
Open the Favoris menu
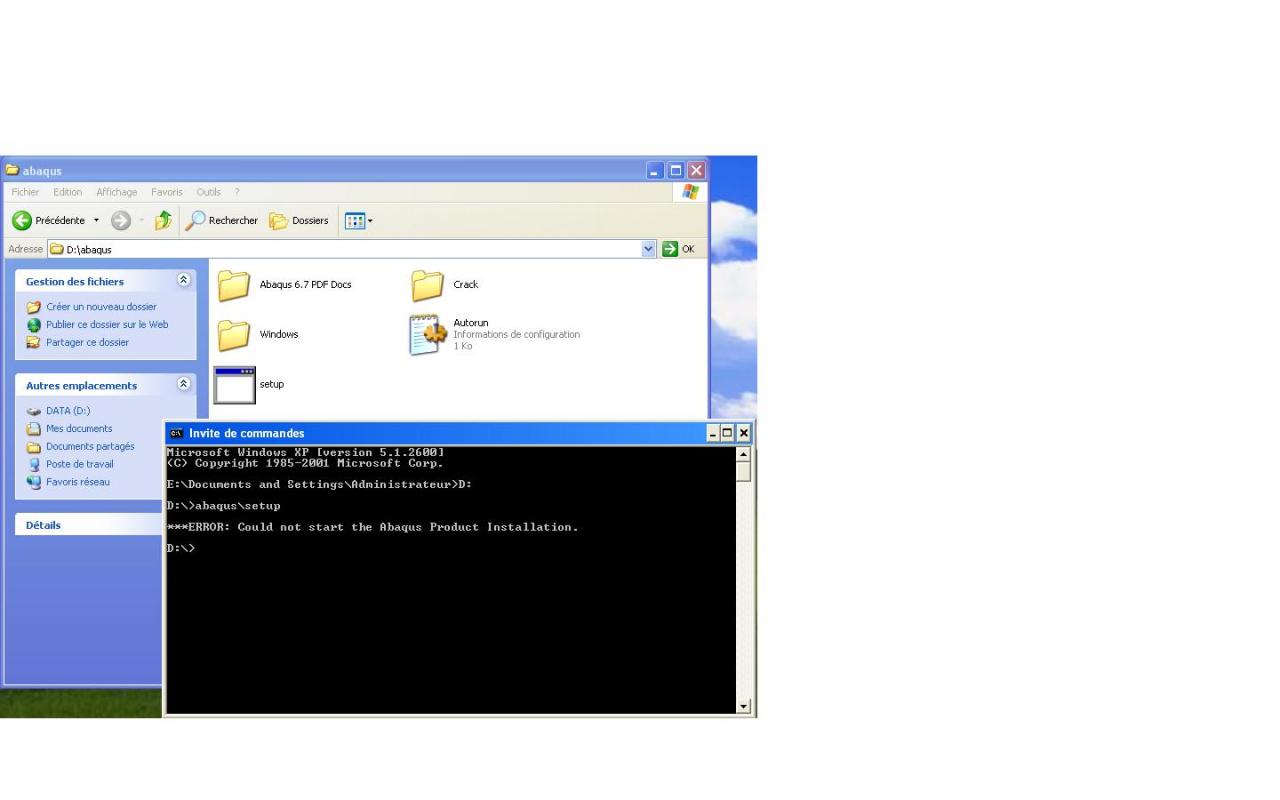[167, 192]
